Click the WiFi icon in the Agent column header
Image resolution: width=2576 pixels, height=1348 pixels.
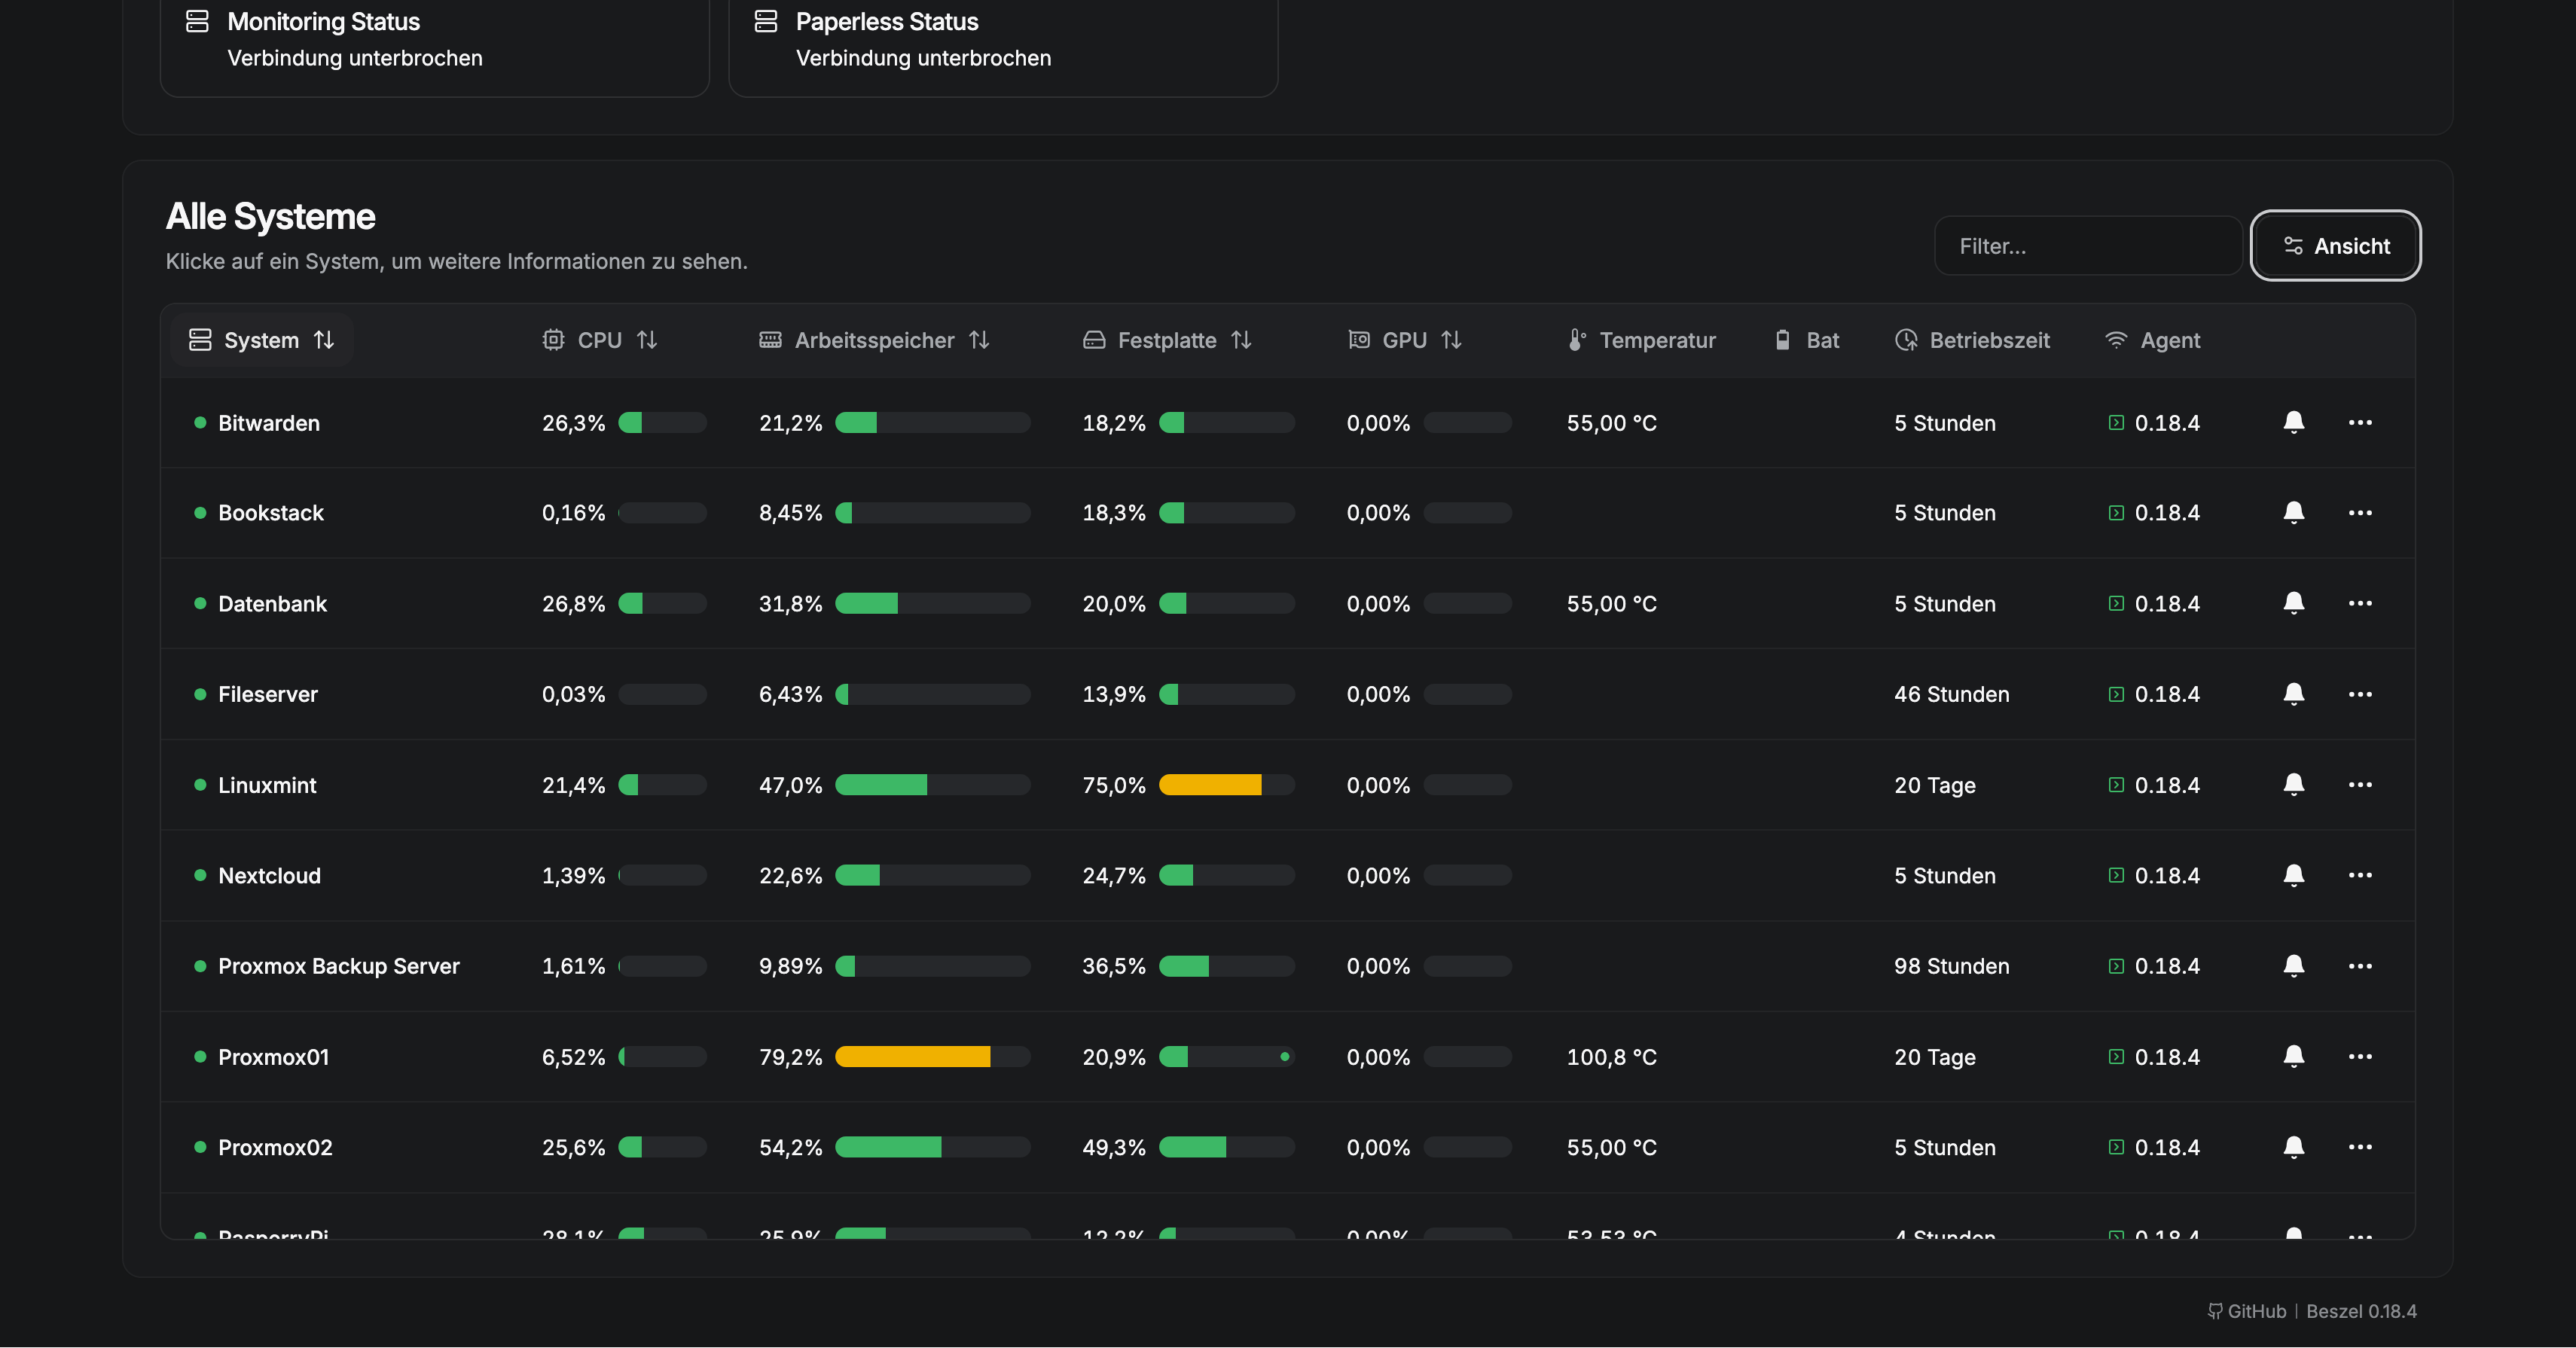[x=2117, y=340]
